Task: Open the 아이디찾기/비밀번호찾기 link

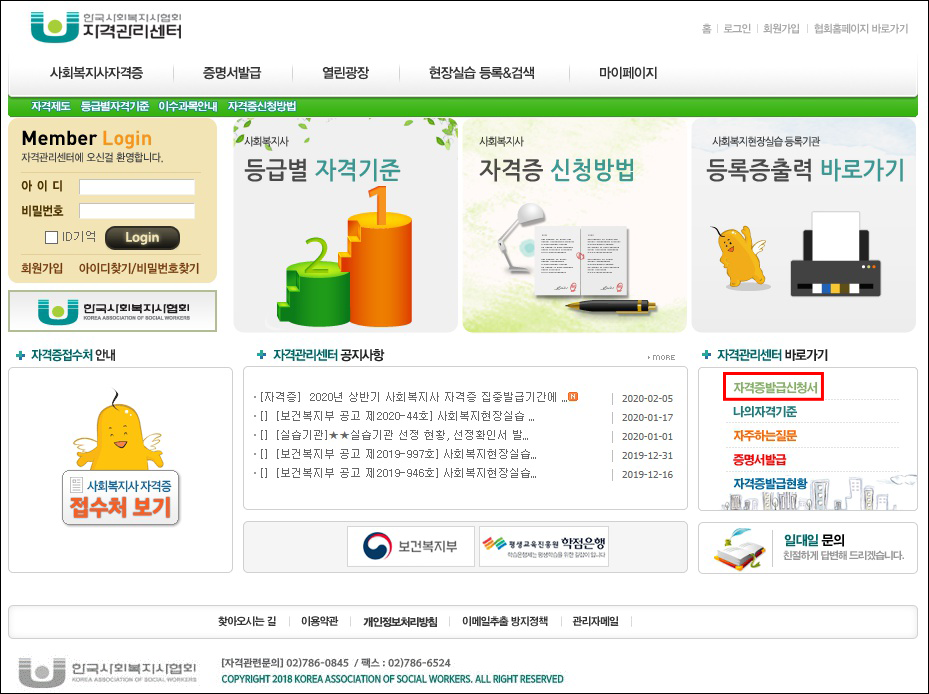Action: point(139,268)
